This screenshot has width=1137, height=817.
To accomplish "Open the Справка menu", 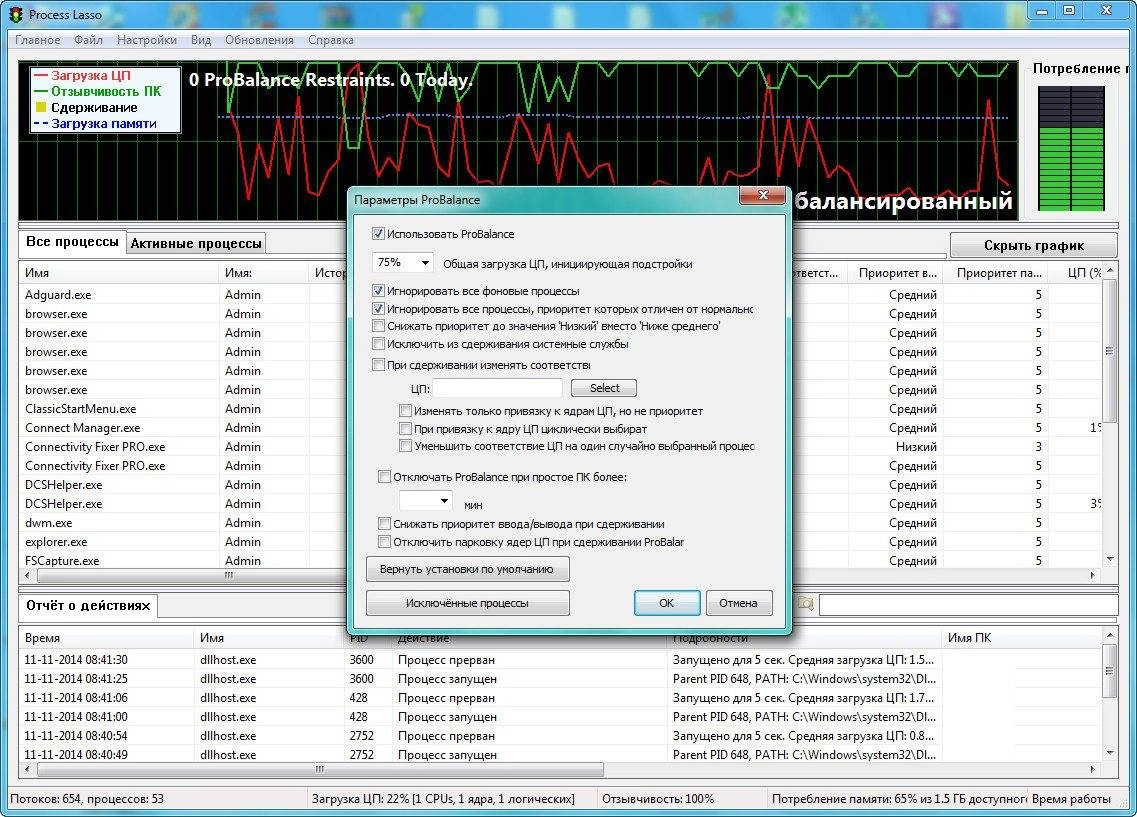I will [331, 40].
